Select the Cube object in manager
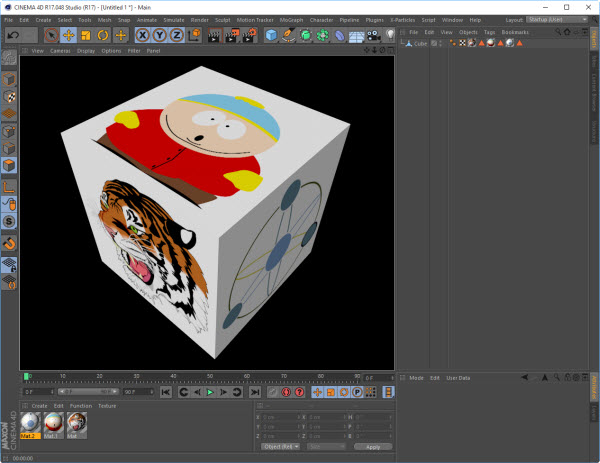Image resolution: width=600 pixels, height=463 pixels. tap(420, 44)
